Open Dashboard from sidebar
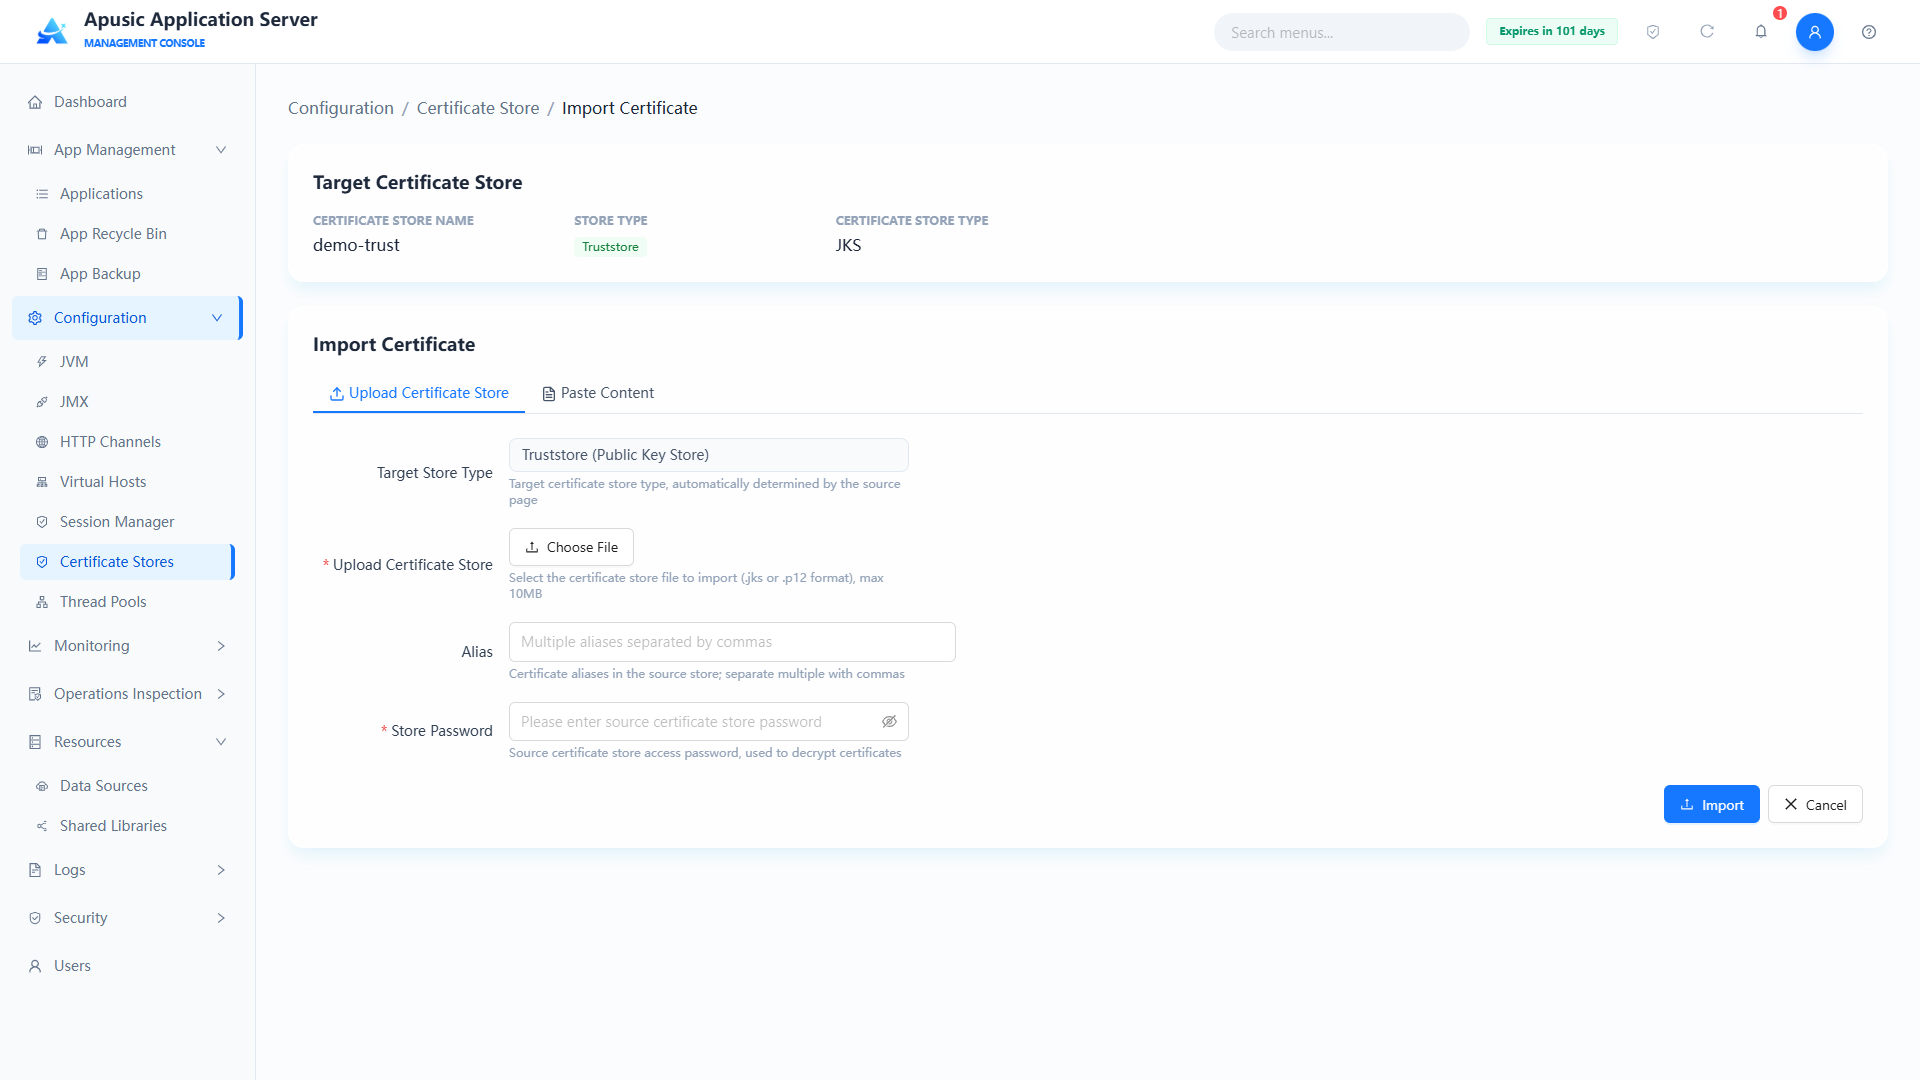The height and width of the screenshot is (1080, 1920). 128,102
